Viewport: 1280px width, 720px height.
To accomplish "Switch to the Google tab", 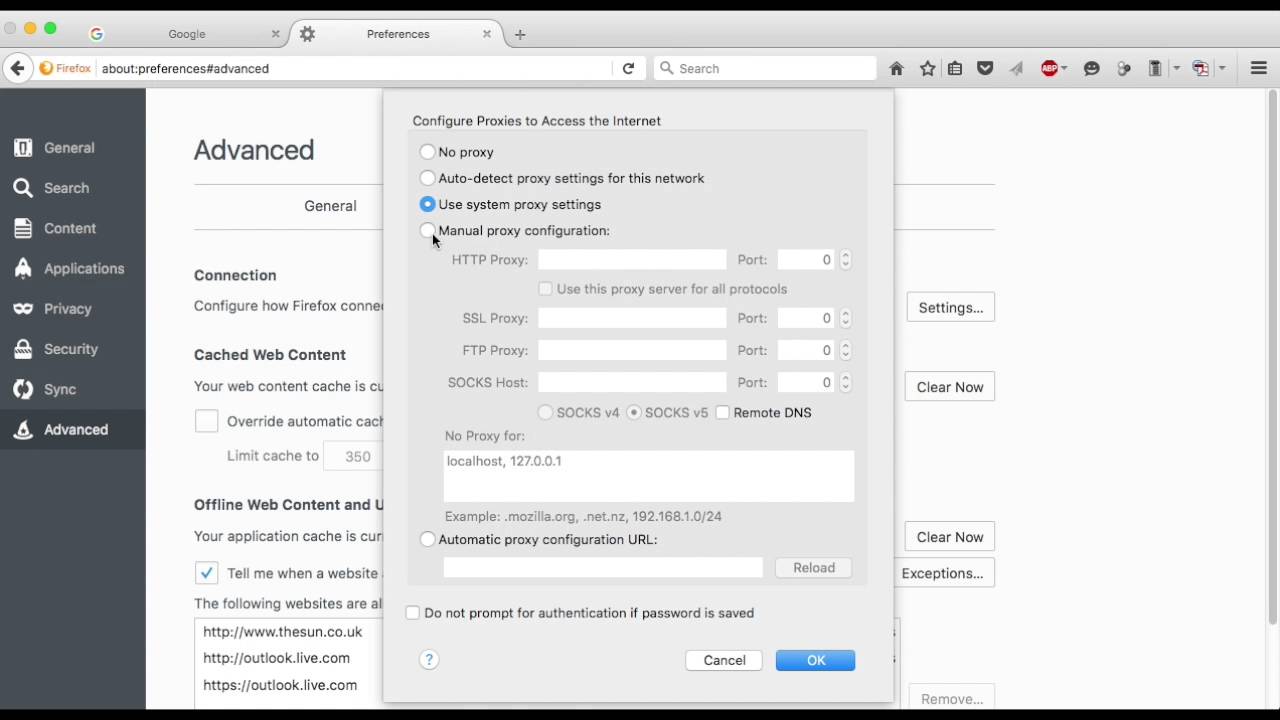I will tap(186, 34).
